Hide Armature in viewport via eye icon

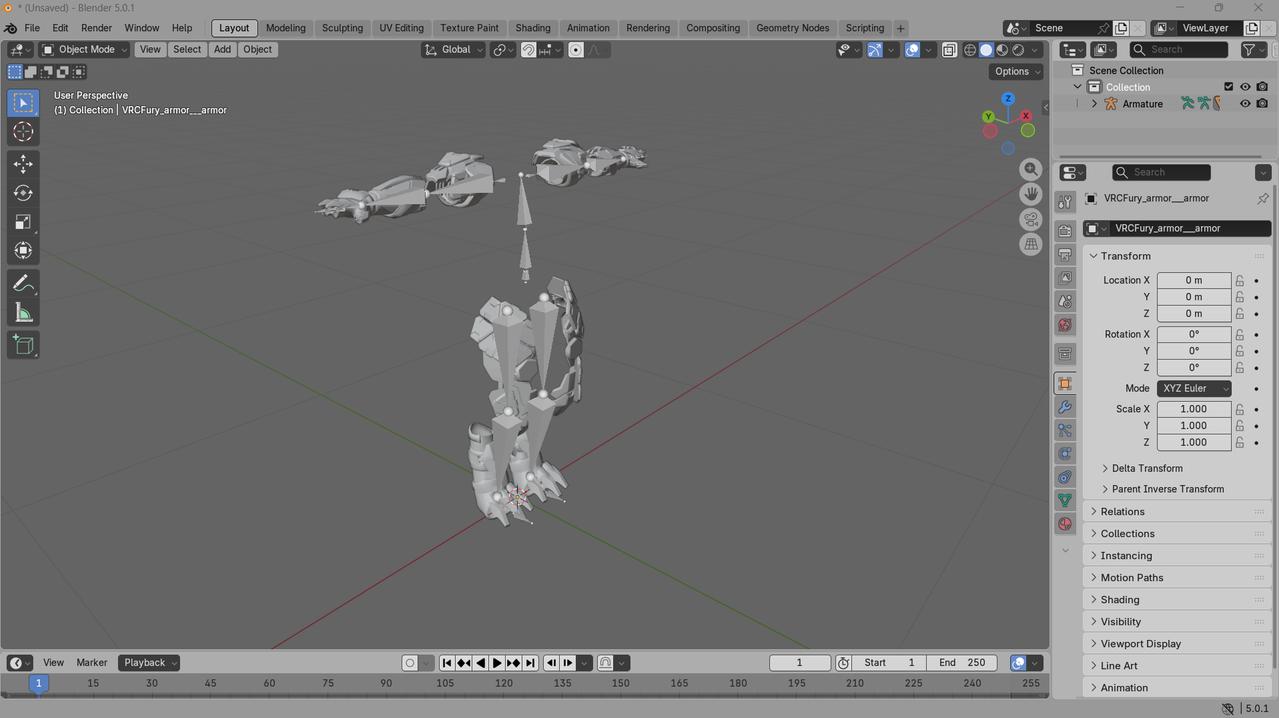(x=1245, y=104)
